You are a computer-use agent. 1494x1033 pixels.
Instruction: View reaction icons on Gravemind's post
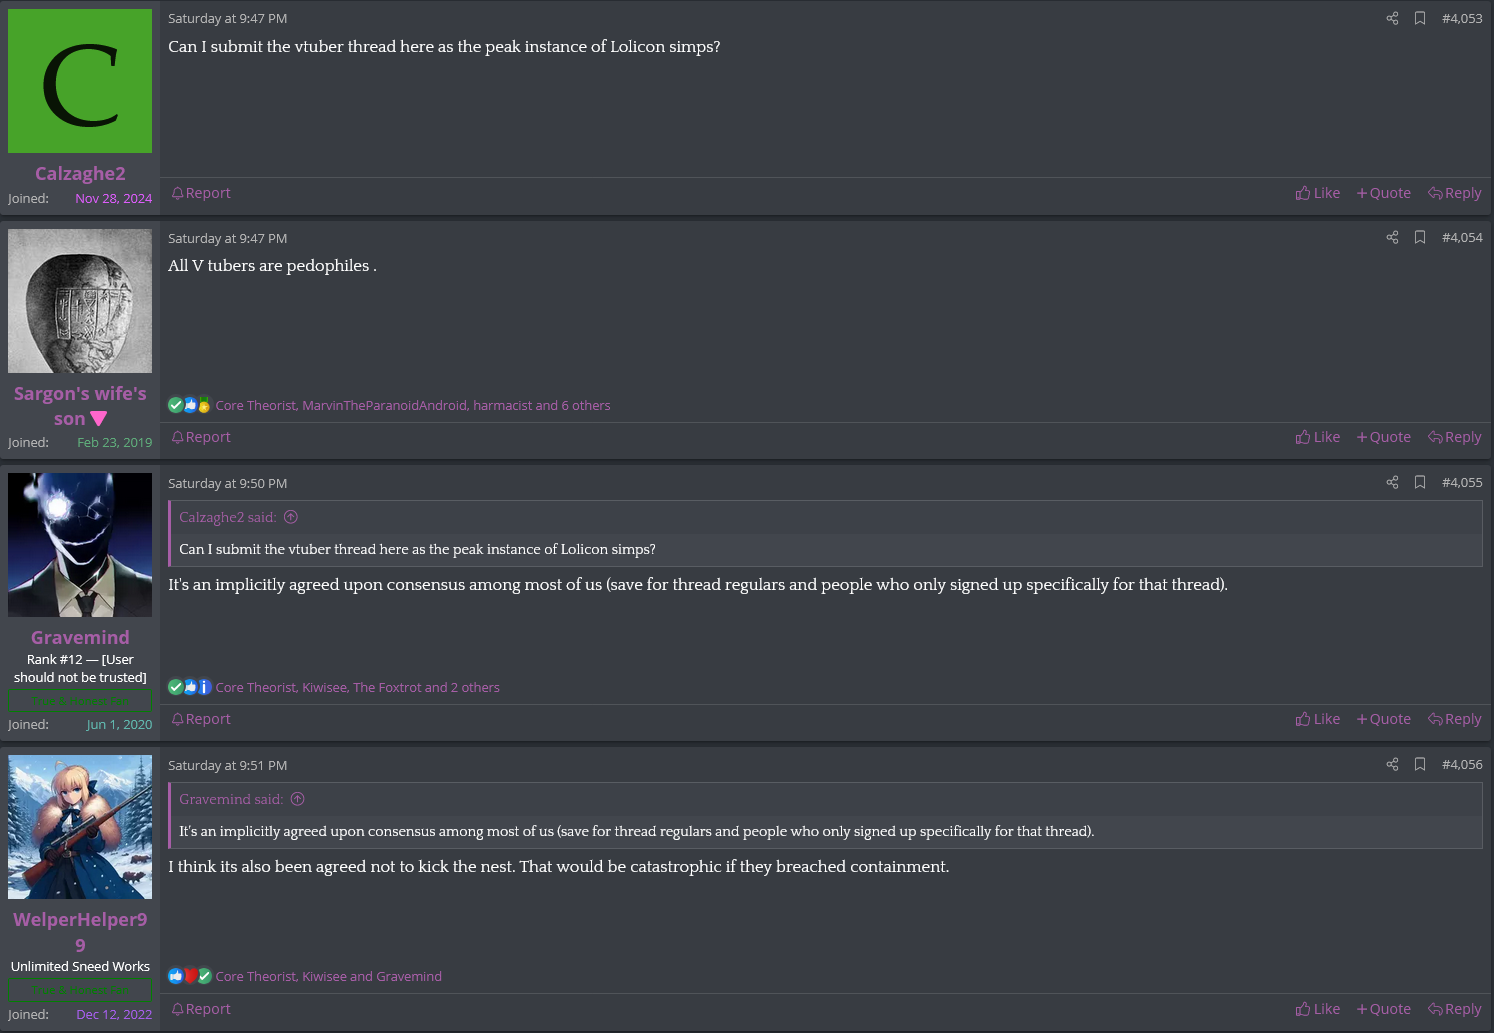(190, 687)
